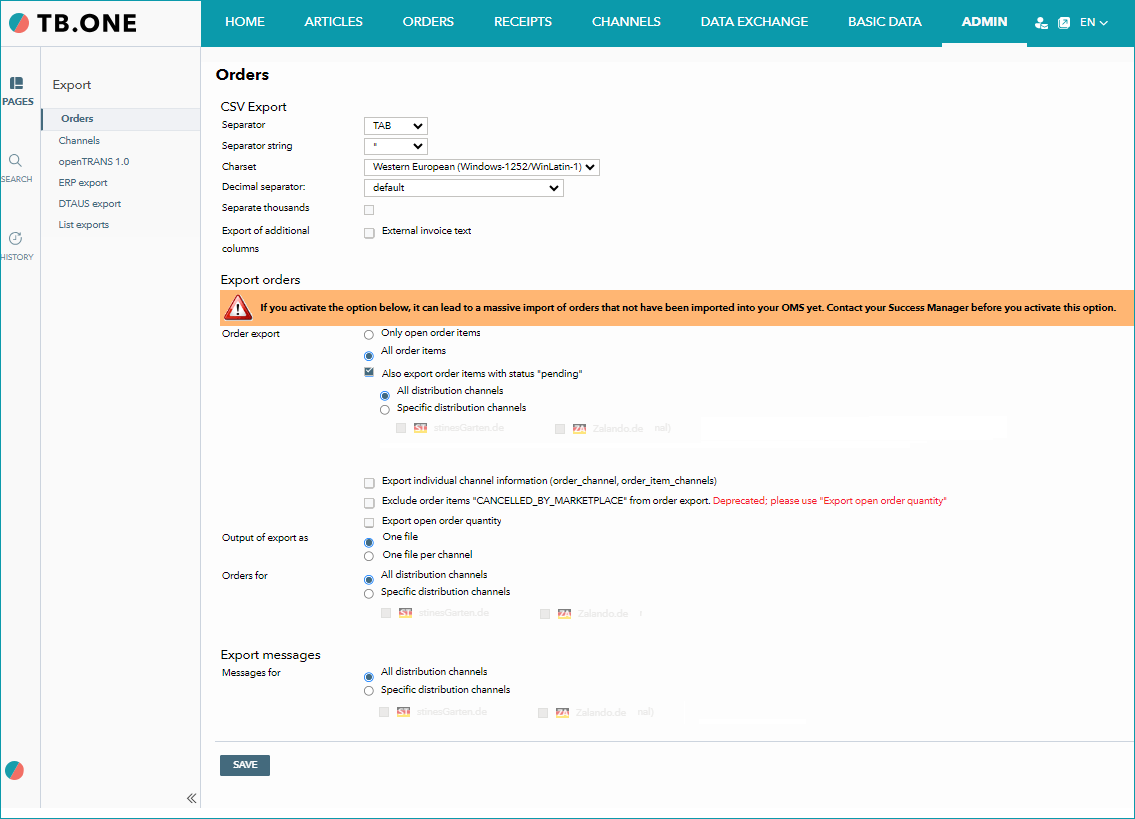
Task: Click the Orders page heading
Action: [x=242, y=75]
